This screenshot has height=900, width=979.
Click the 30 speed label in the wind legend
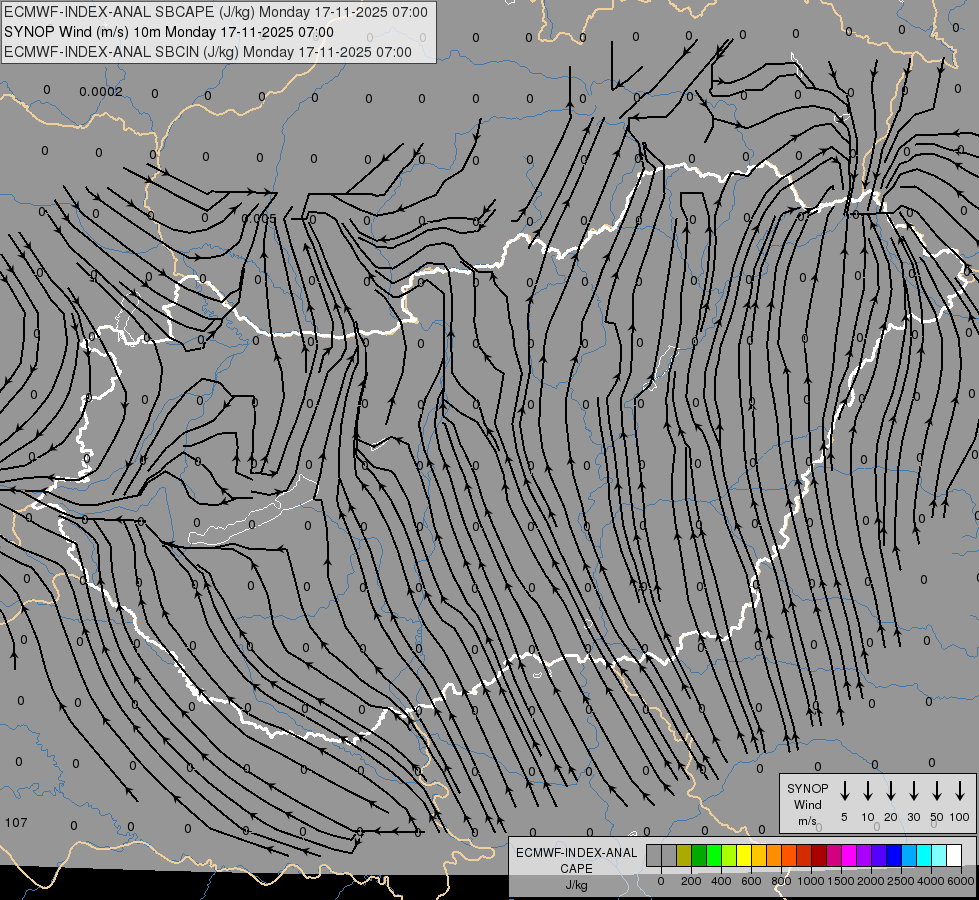913,817
